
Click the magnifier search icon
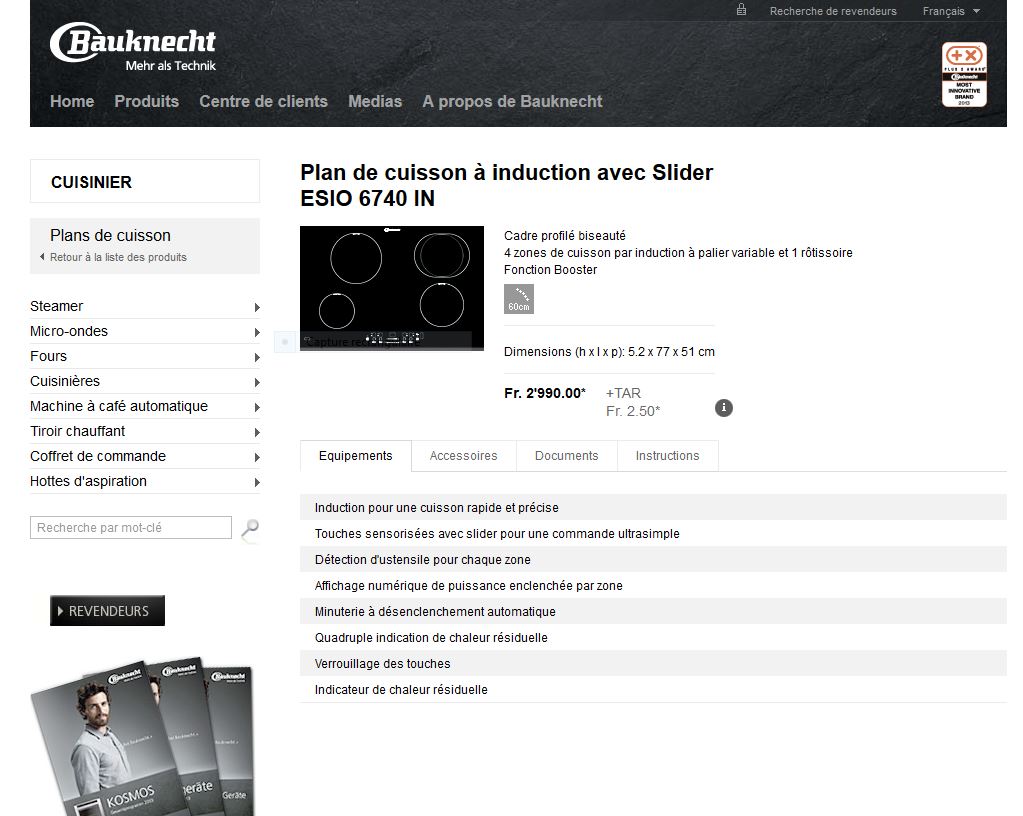[250, 528]
